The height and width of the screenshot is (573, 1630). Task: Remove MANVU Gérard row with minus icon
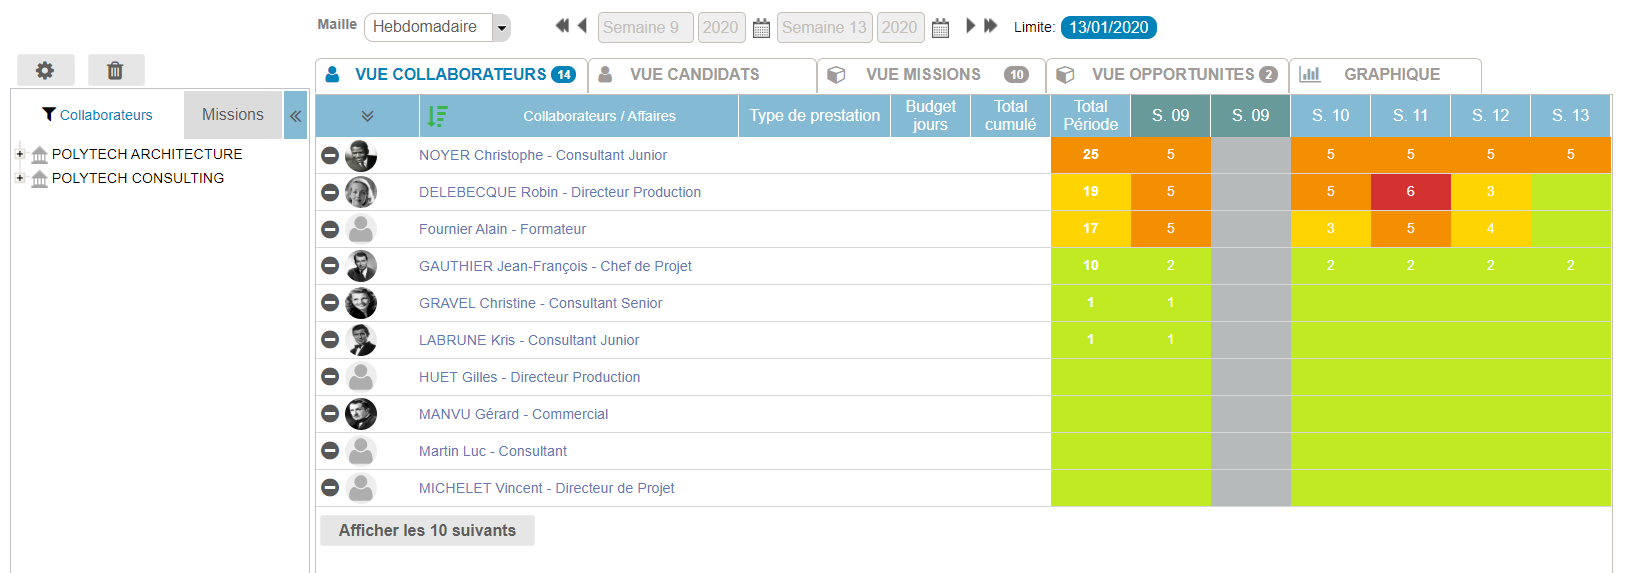(330, 414)
